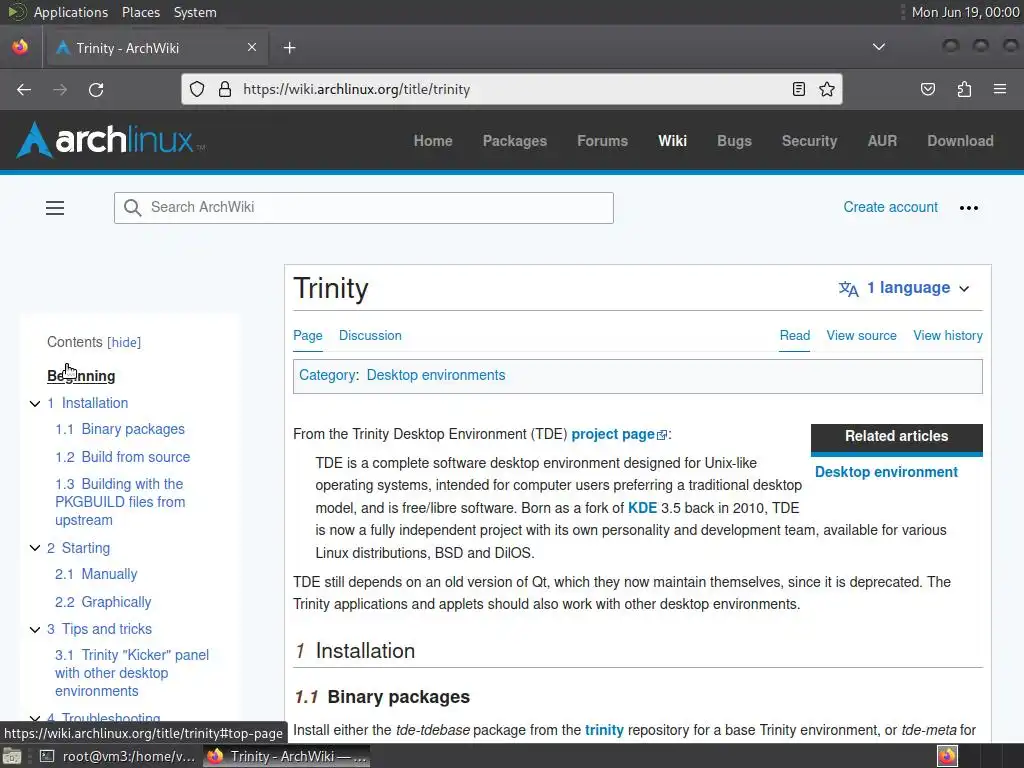Open the System menu

195,12
